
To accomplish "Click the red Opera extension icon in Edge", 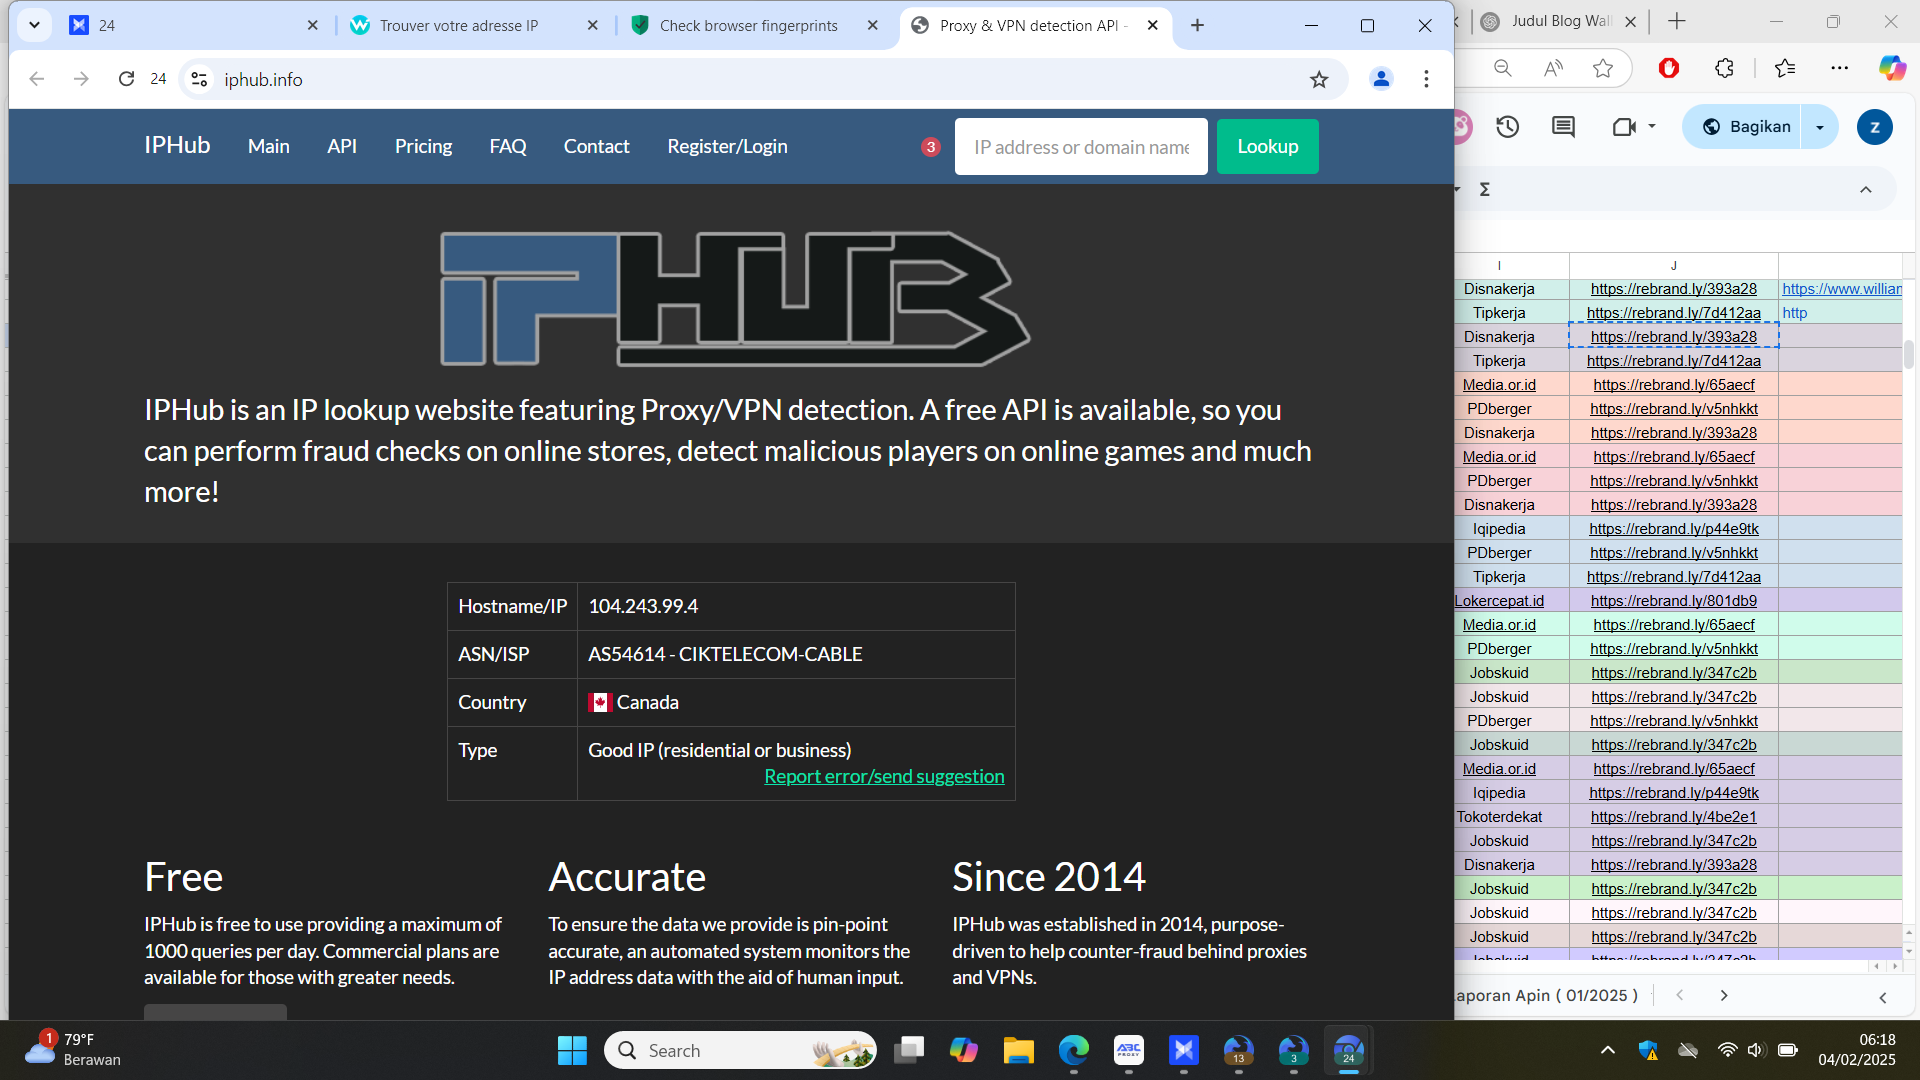I will coord(1668,68).
